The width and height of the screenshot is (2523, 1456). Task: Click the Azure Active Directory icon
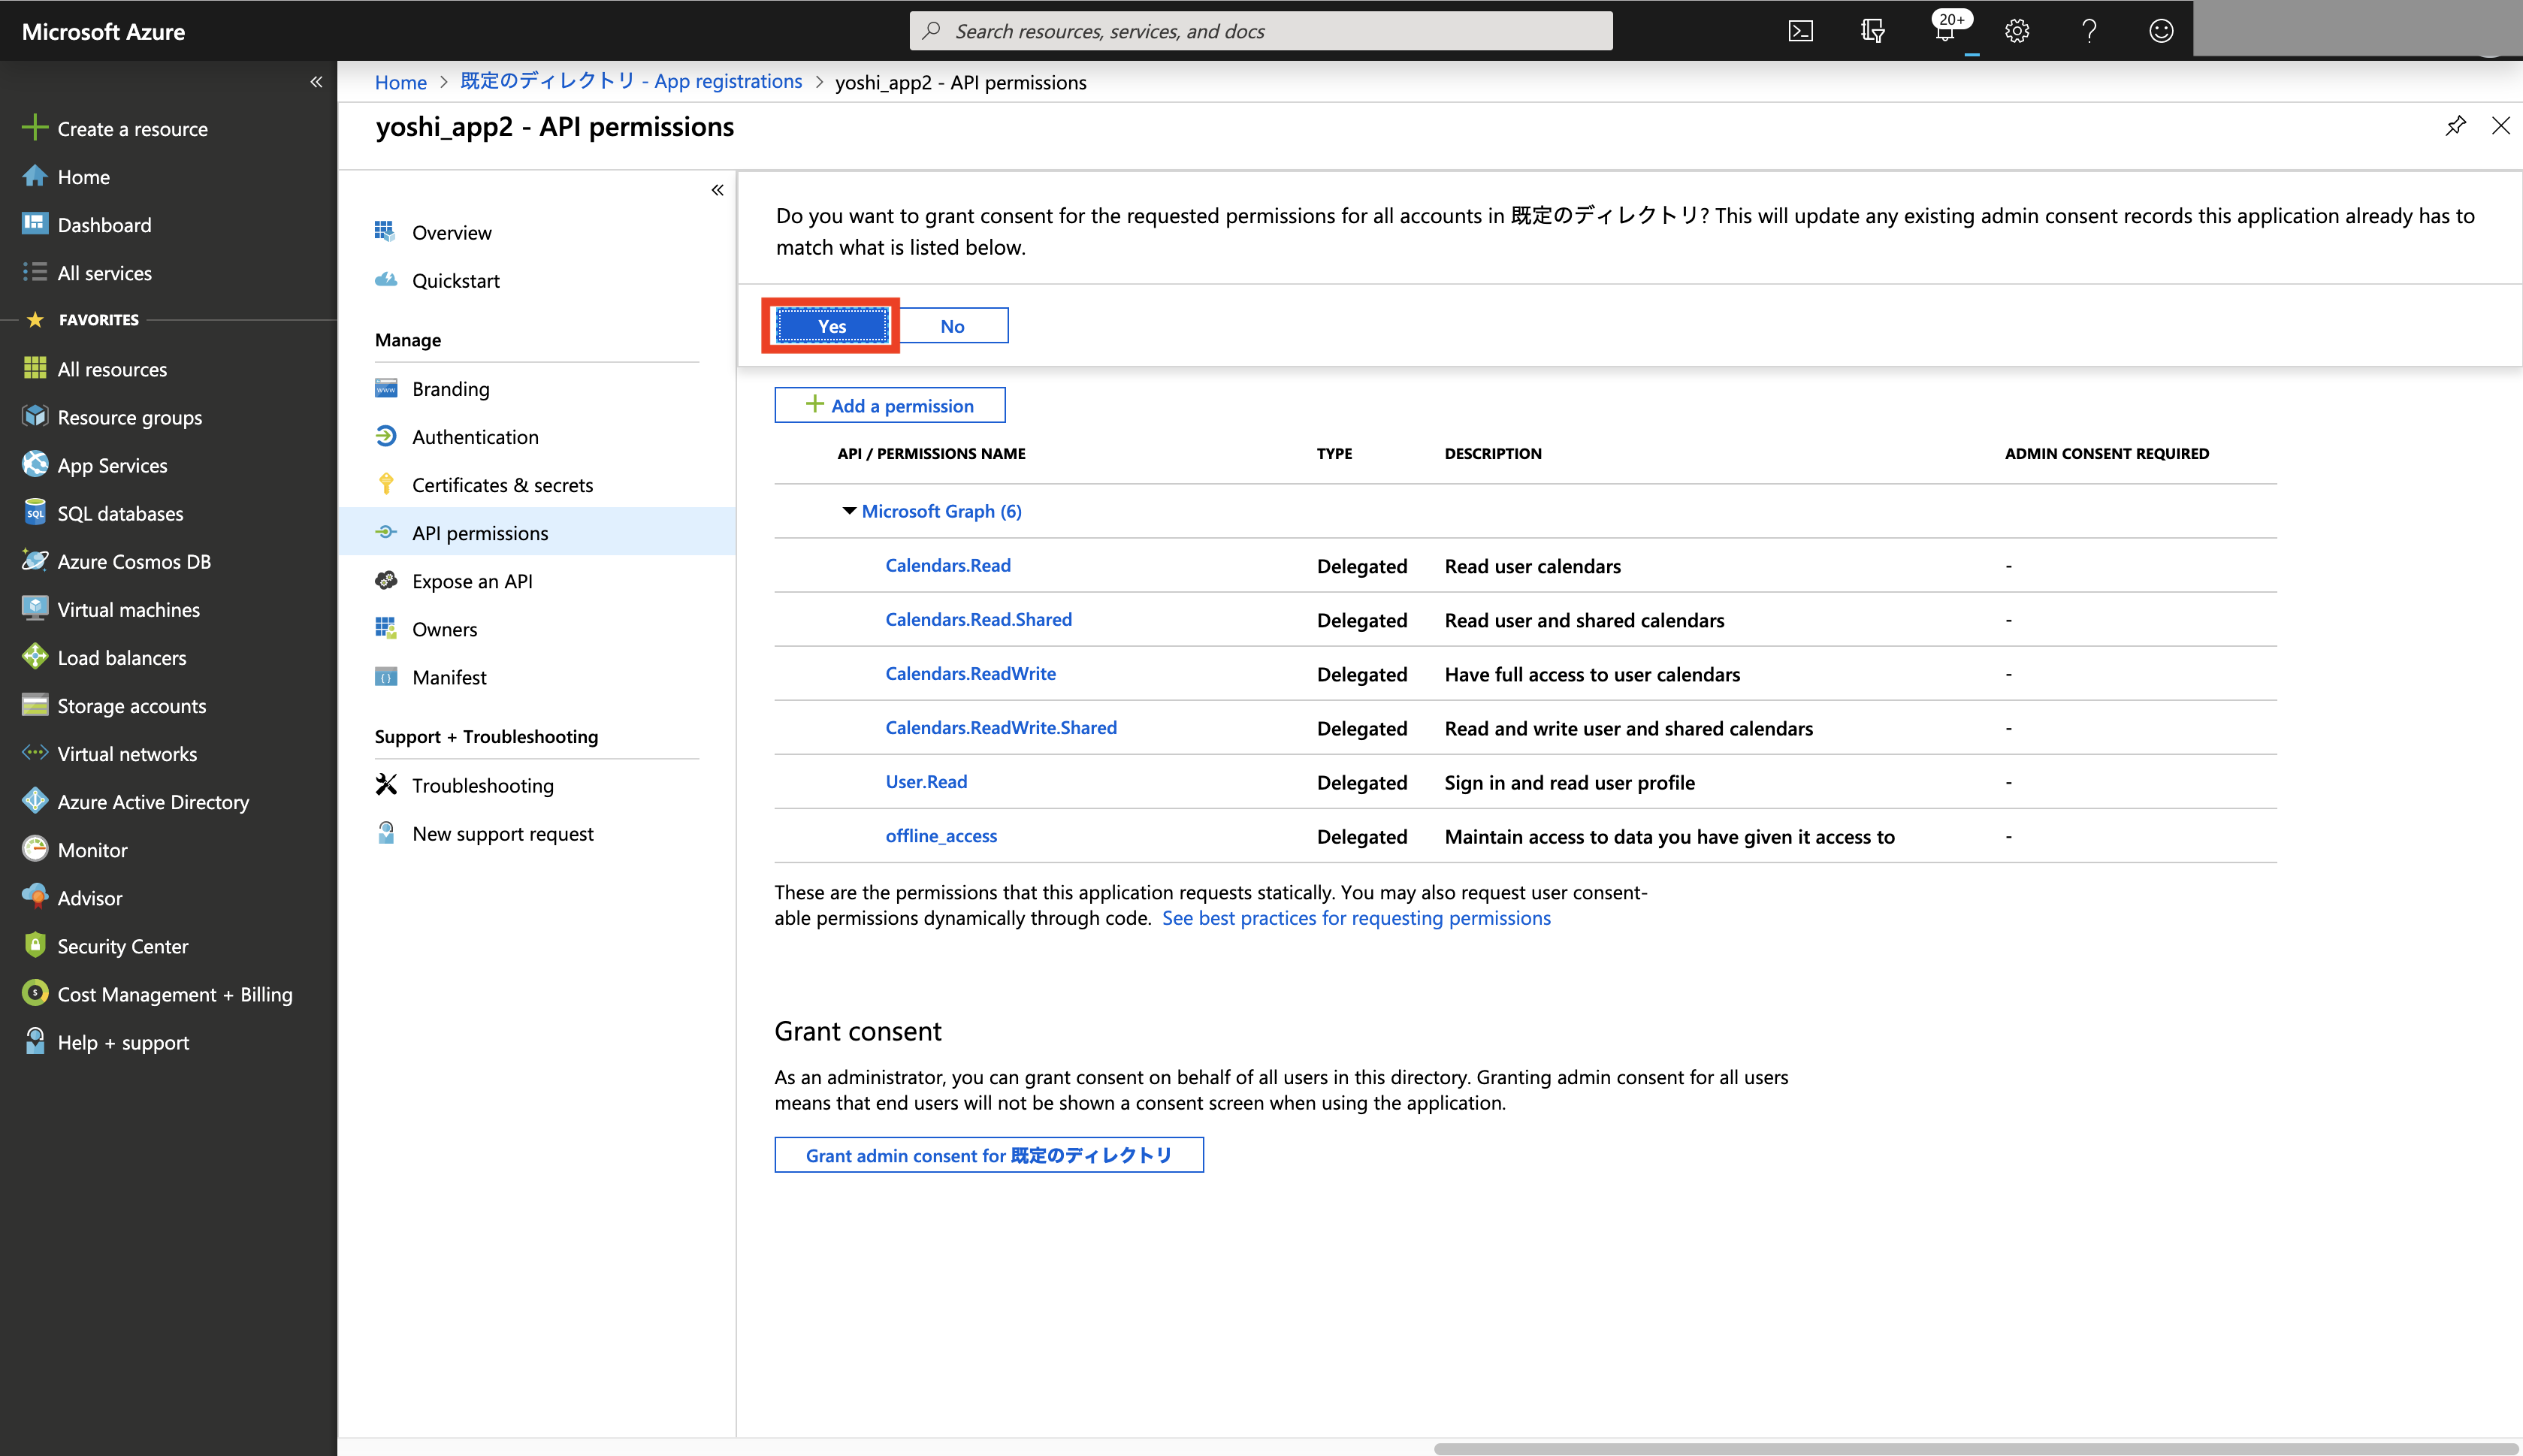(x=35, y=801)
